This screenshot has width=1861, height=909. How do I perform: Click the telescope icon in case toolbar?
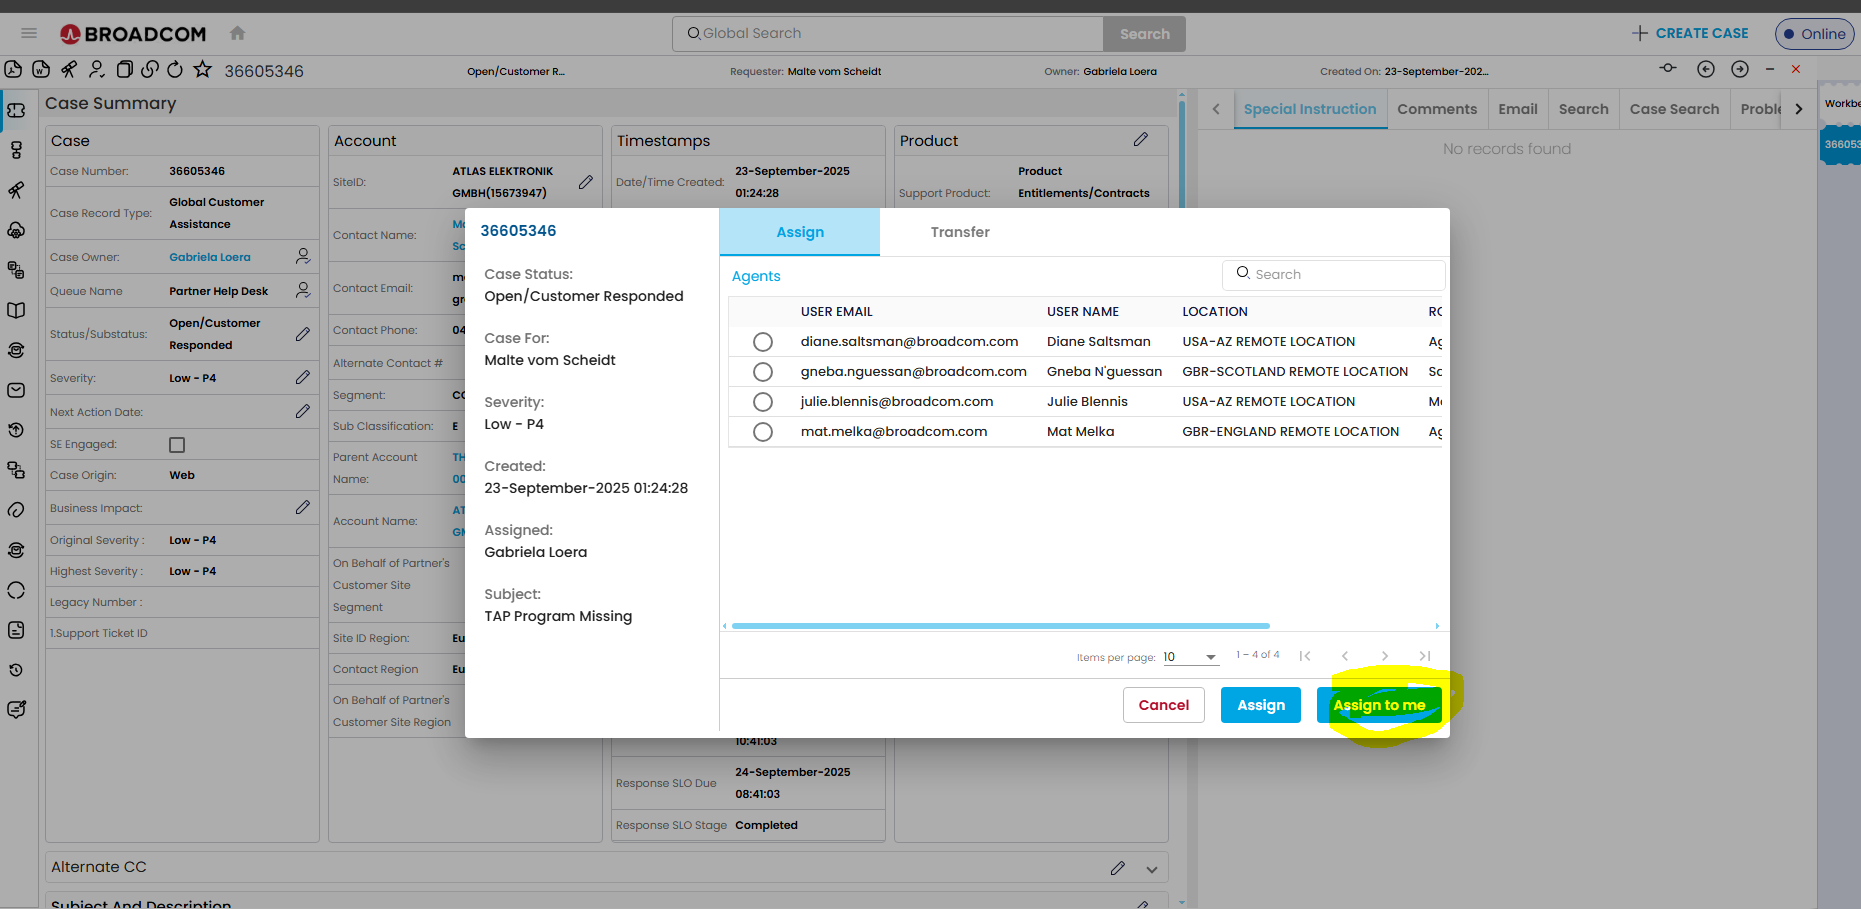pyautogui.click(x=69, y=69)
